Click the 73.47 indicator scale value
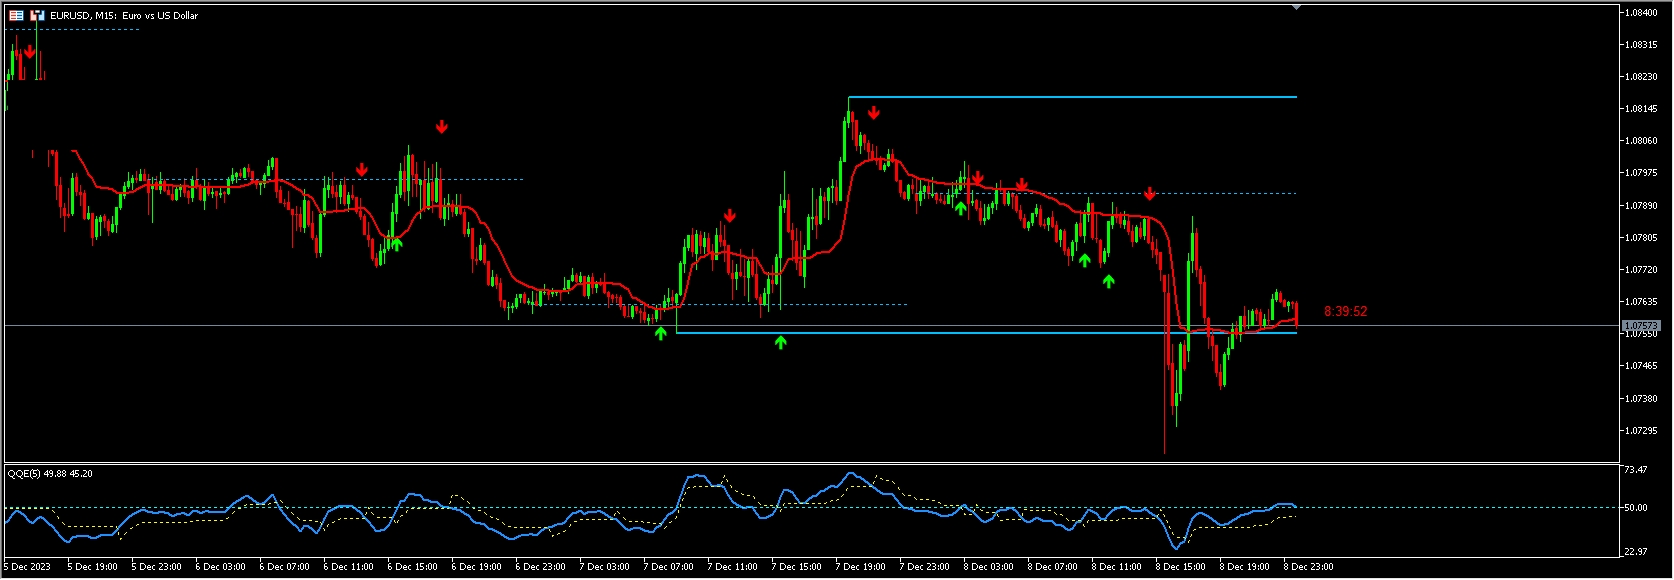 pos(1636,470)
